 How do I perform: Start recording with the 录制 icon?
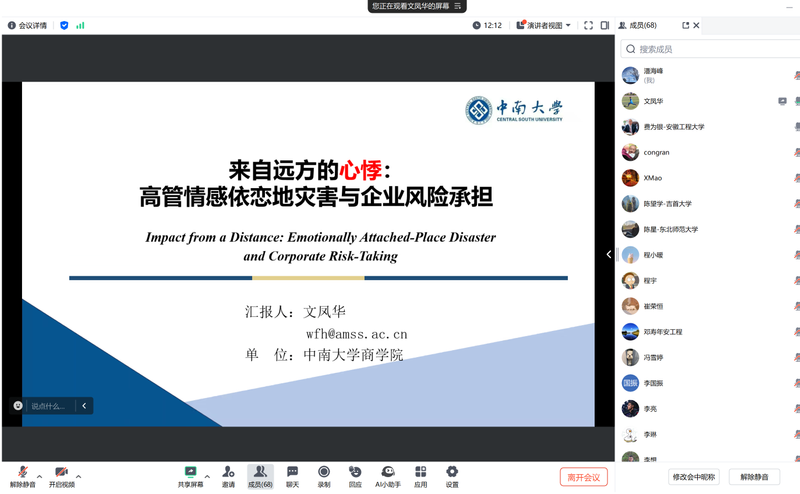click(x=324, y=474)
